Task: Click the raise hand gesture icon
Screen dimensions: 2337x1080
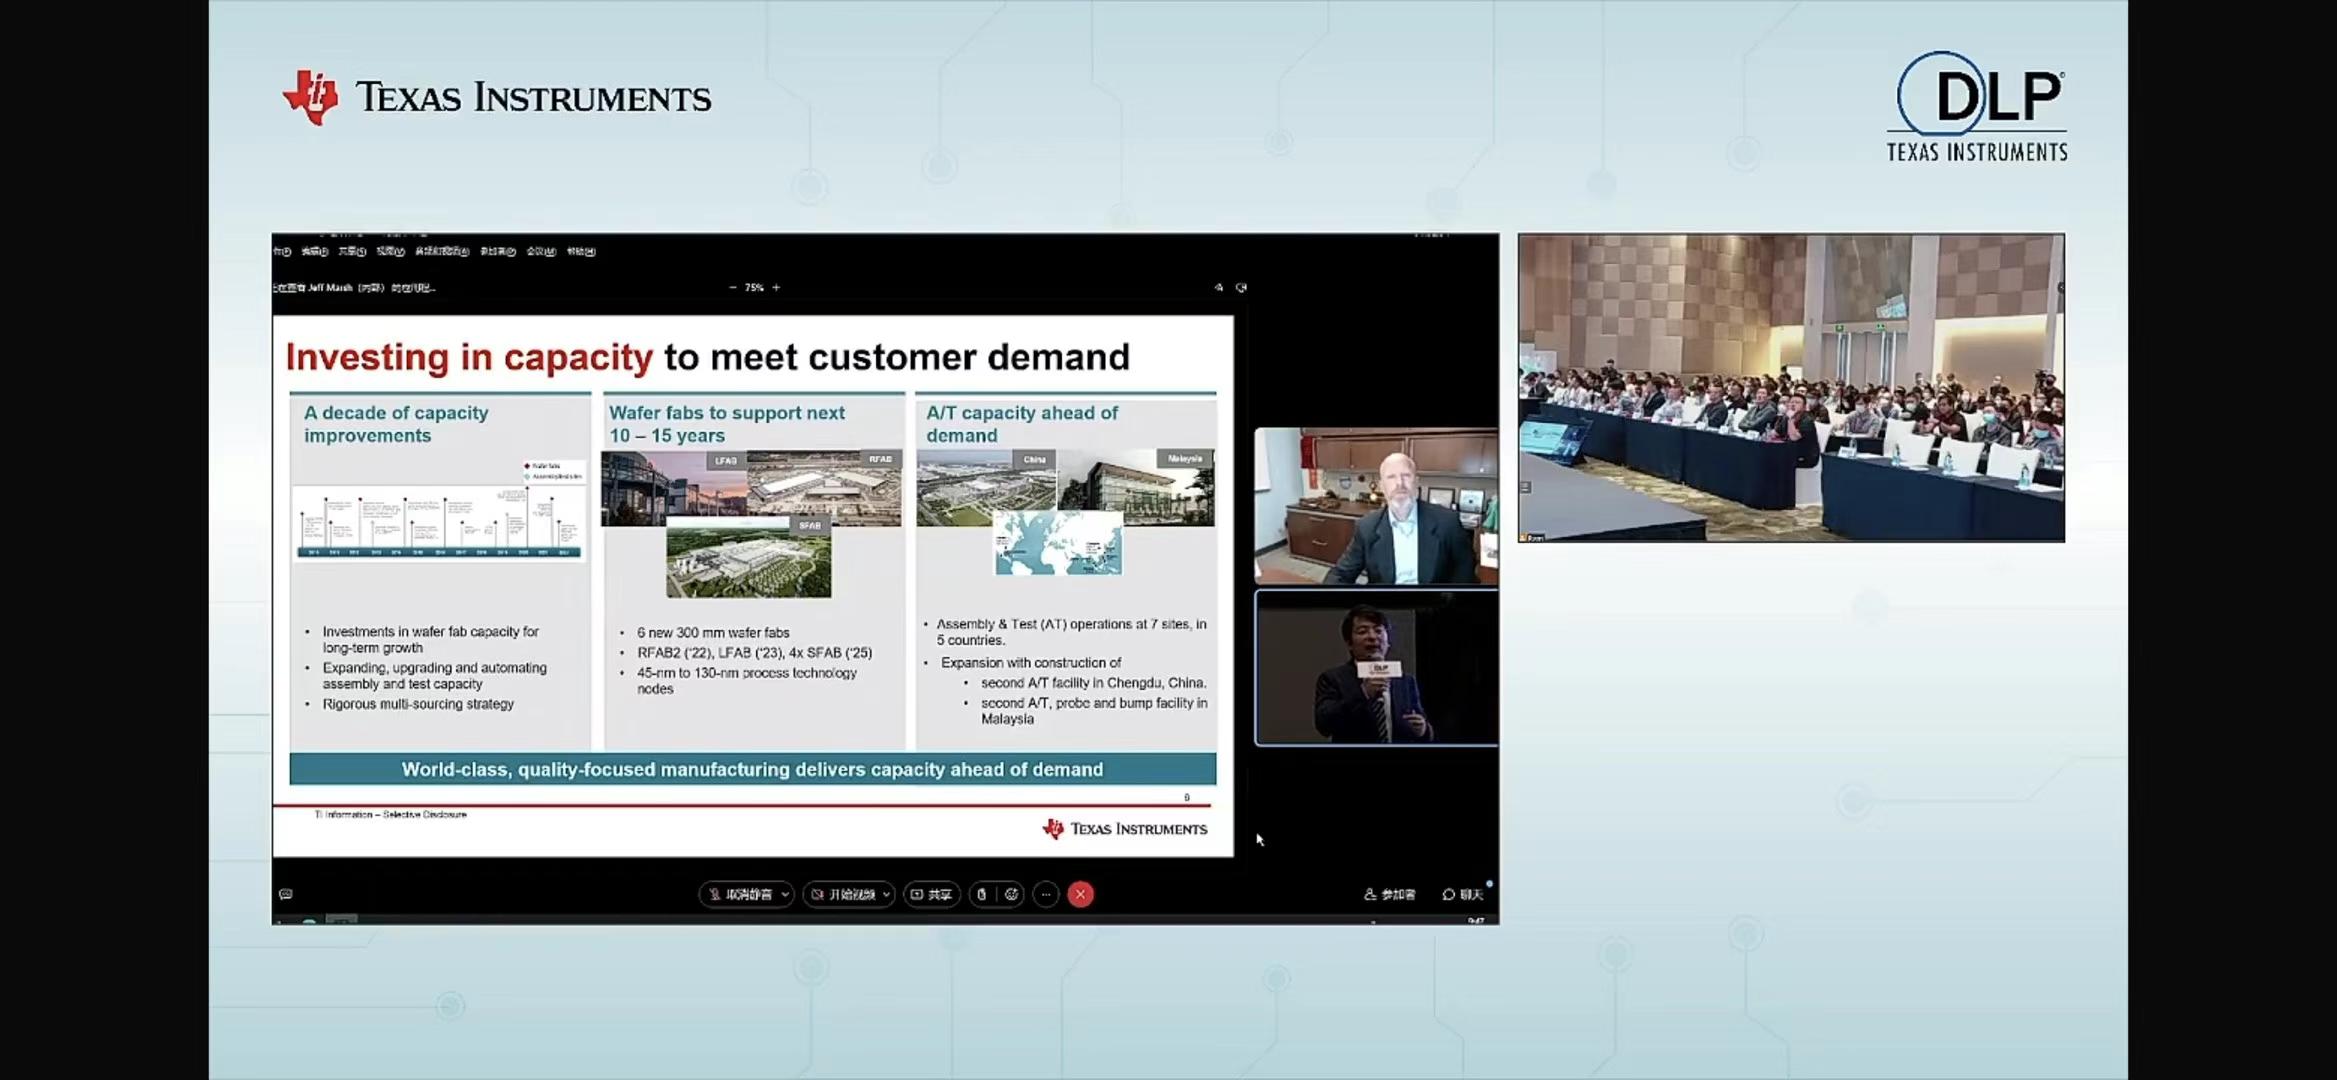Action: (x=982, y=894)
